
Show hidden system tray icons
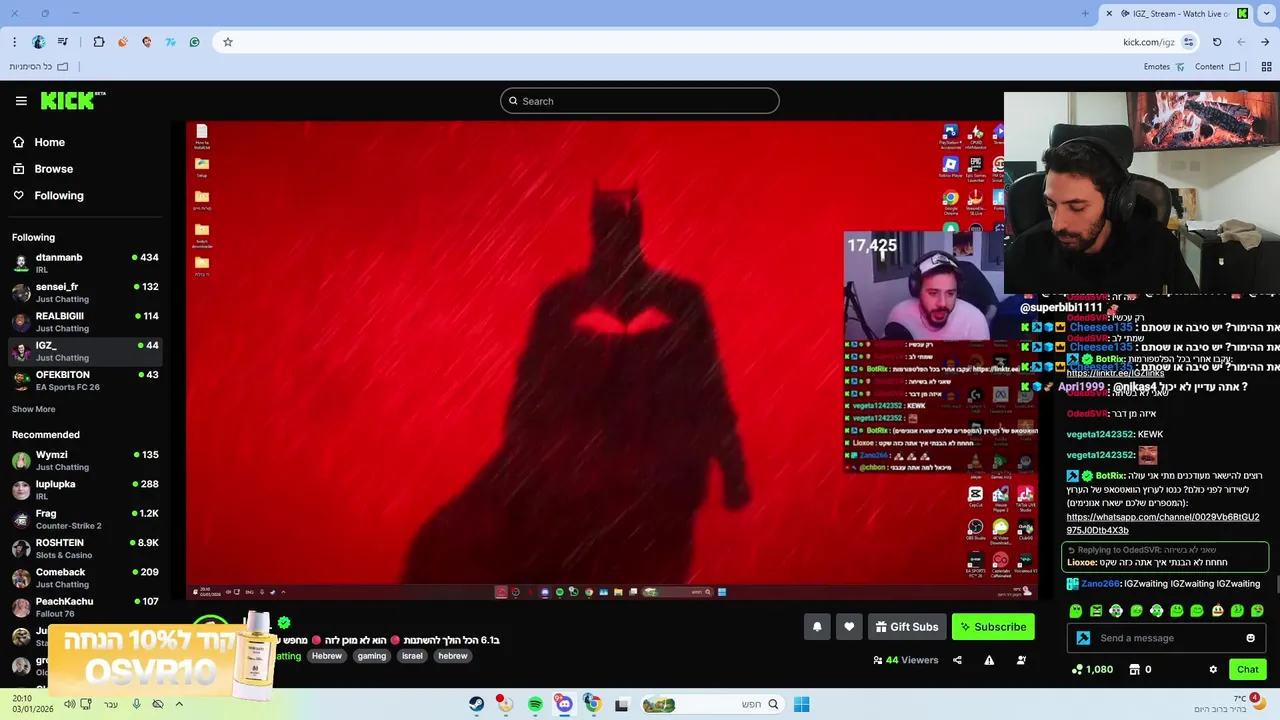179,704
